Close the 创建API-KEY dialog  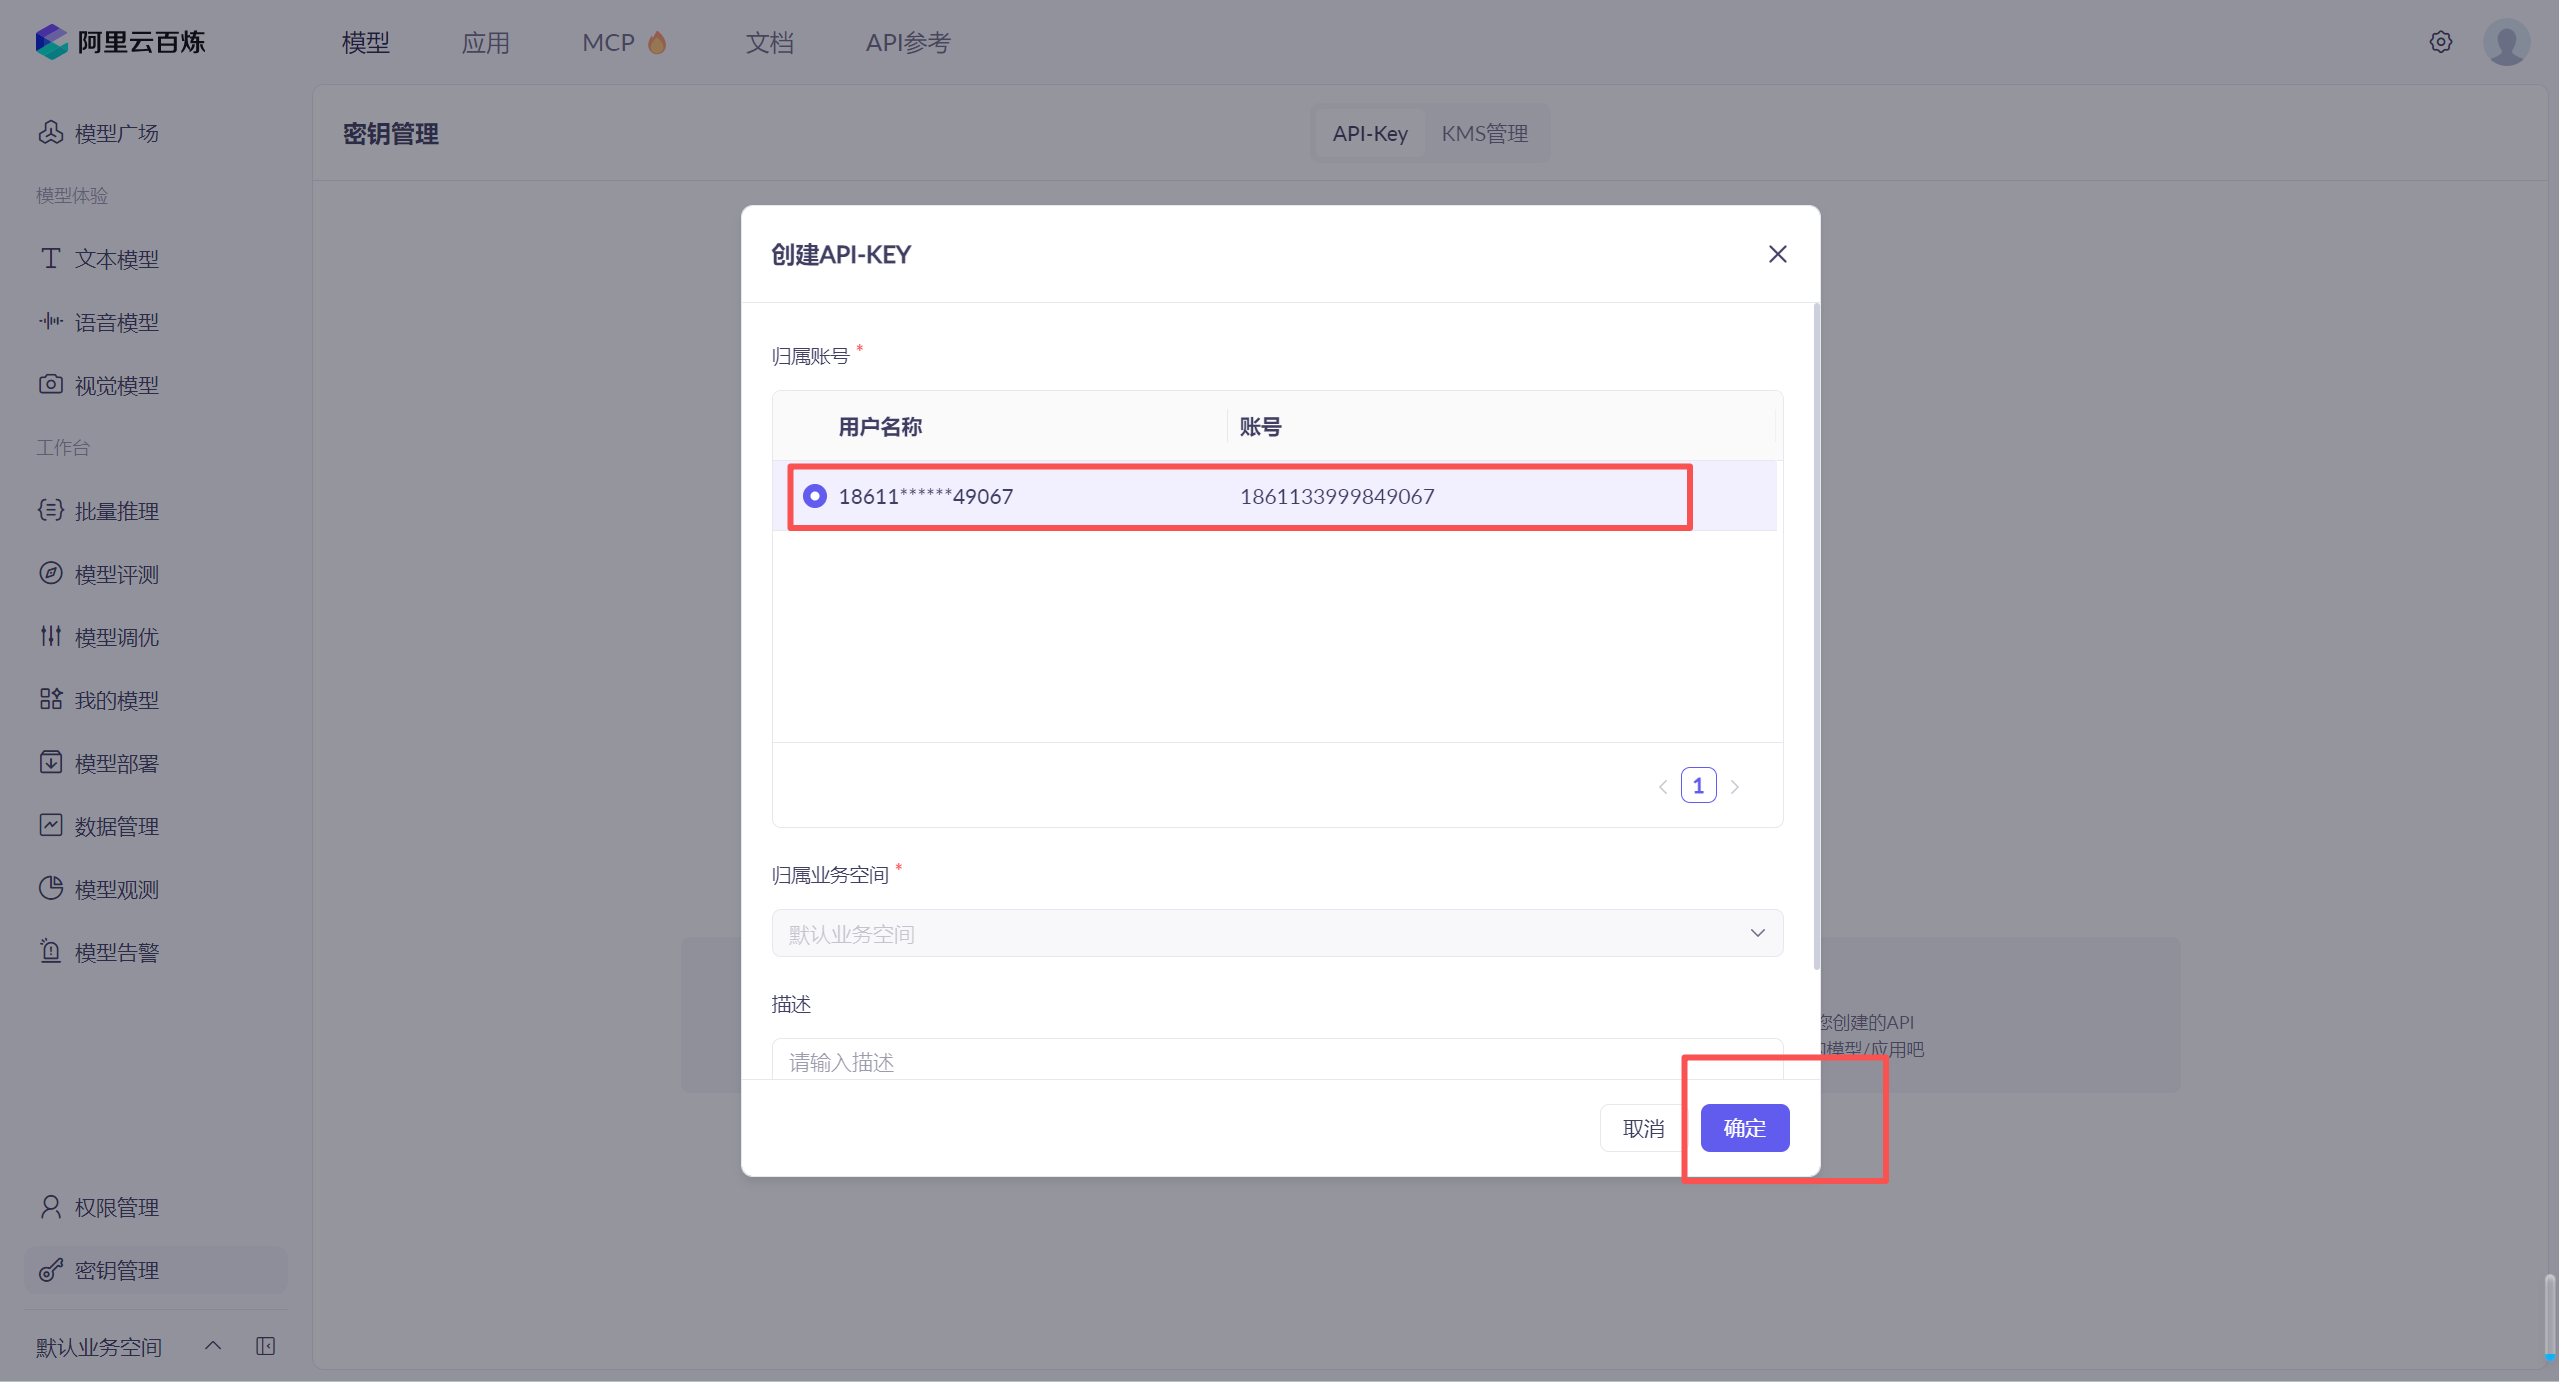pos(1777,254)
